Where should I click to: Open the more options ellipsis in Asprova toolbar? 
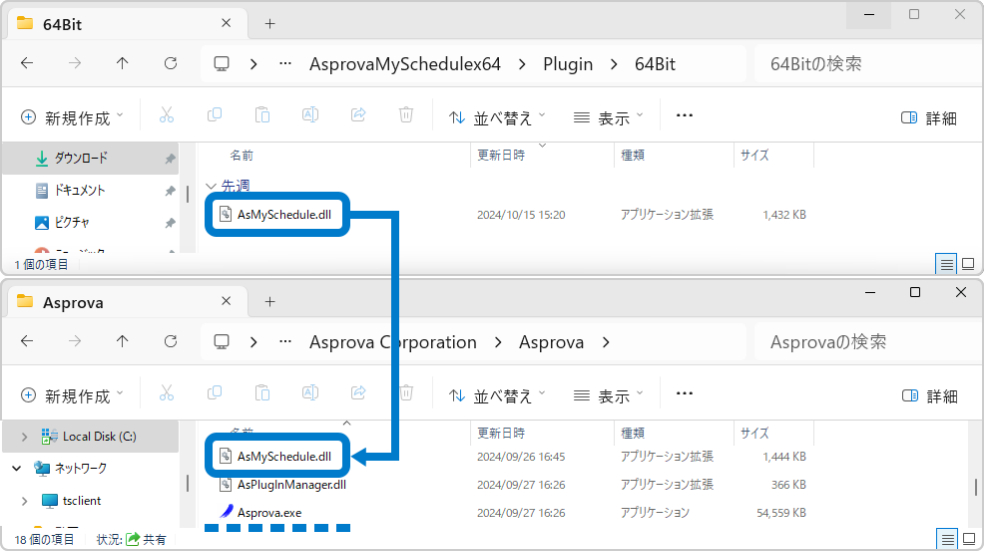click(x=685, y=393)
